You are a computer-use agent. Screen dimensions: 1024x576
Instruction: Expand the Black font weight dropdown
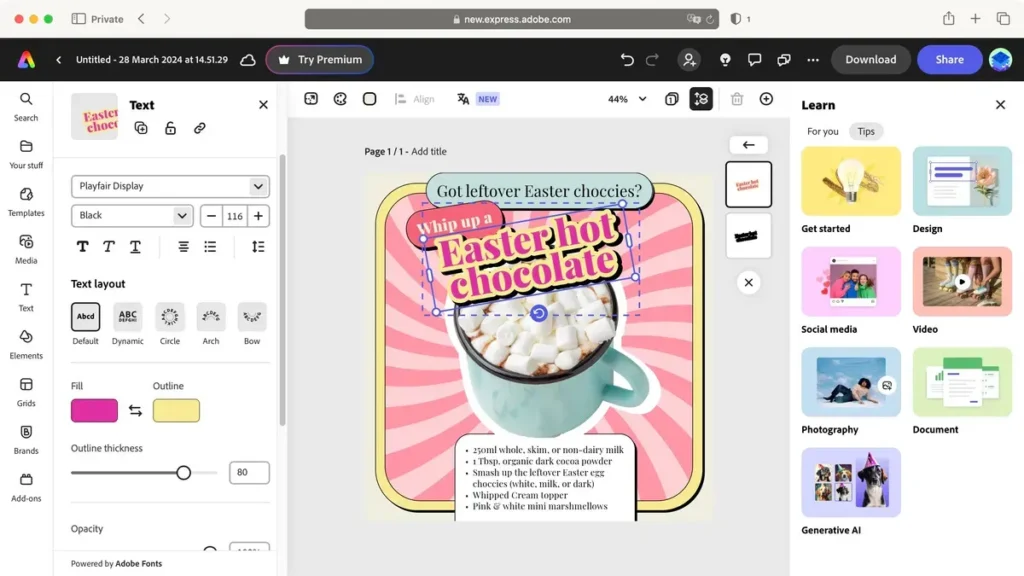pyautogui.click(x=132, y=215)
